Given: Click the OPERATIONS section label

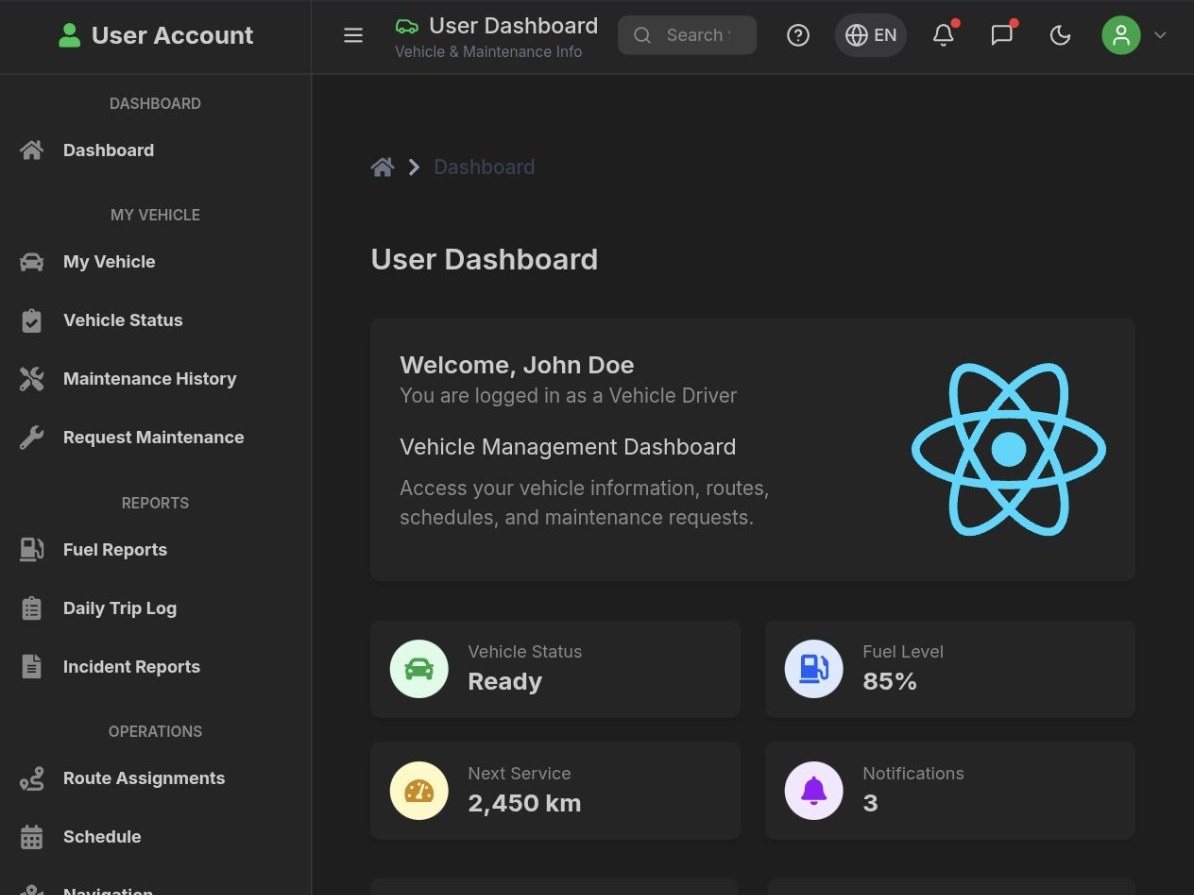Looking at the screenshot, I should point(155,731).
